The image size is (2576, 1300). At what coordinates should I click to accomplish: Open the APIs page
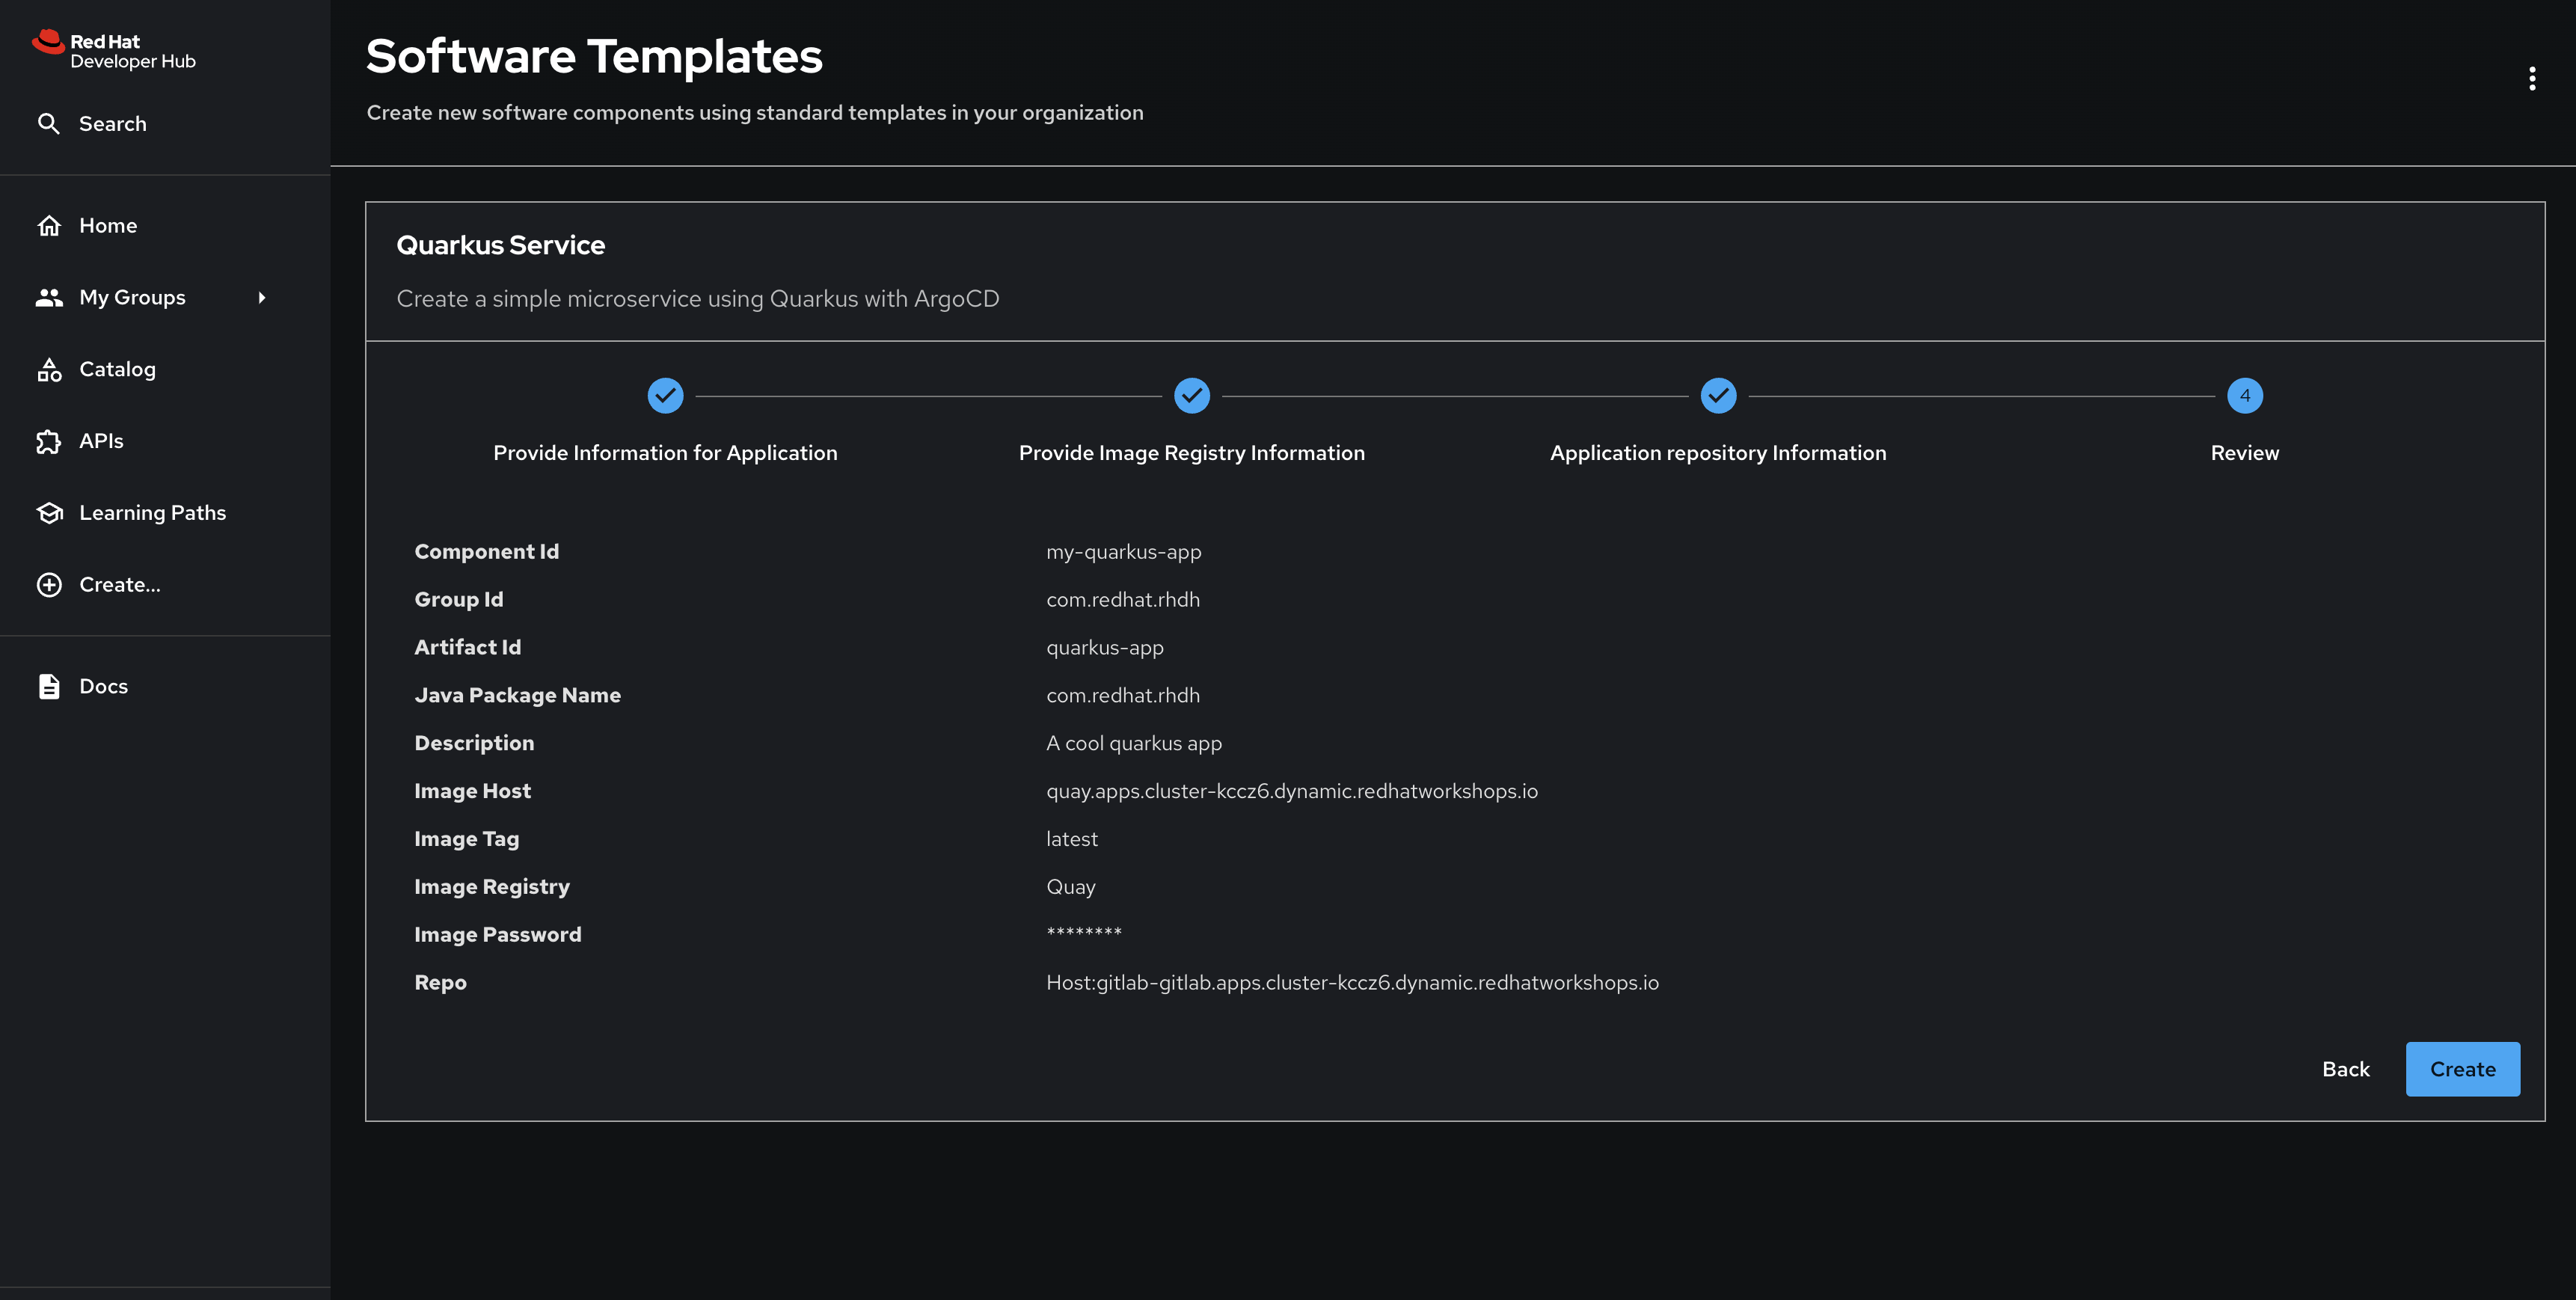pos(101,442)
